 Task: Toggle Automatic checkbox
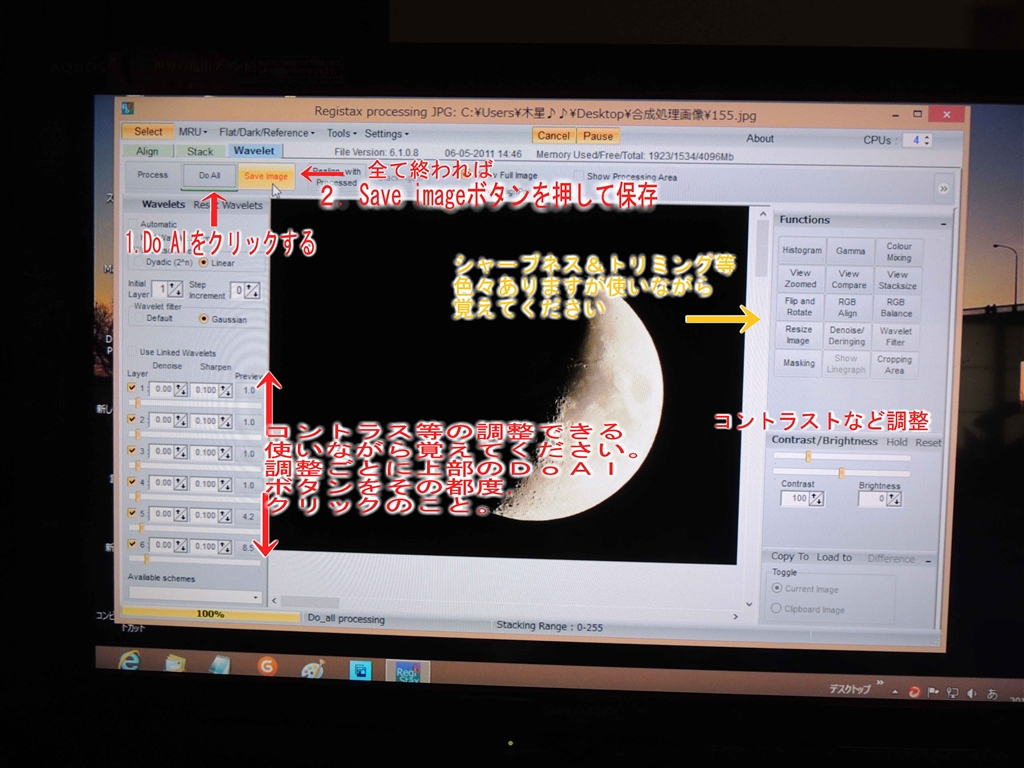[133, 223]
